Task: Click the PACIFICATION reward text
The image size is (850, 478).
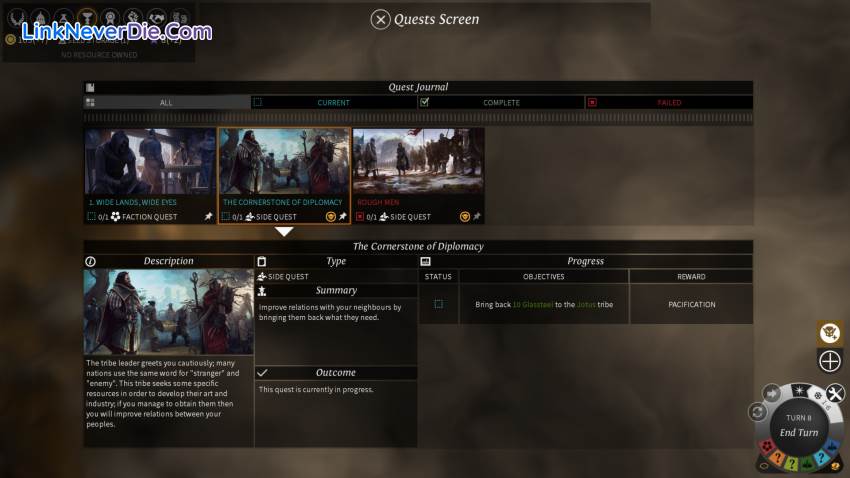Action: point(692,305)
